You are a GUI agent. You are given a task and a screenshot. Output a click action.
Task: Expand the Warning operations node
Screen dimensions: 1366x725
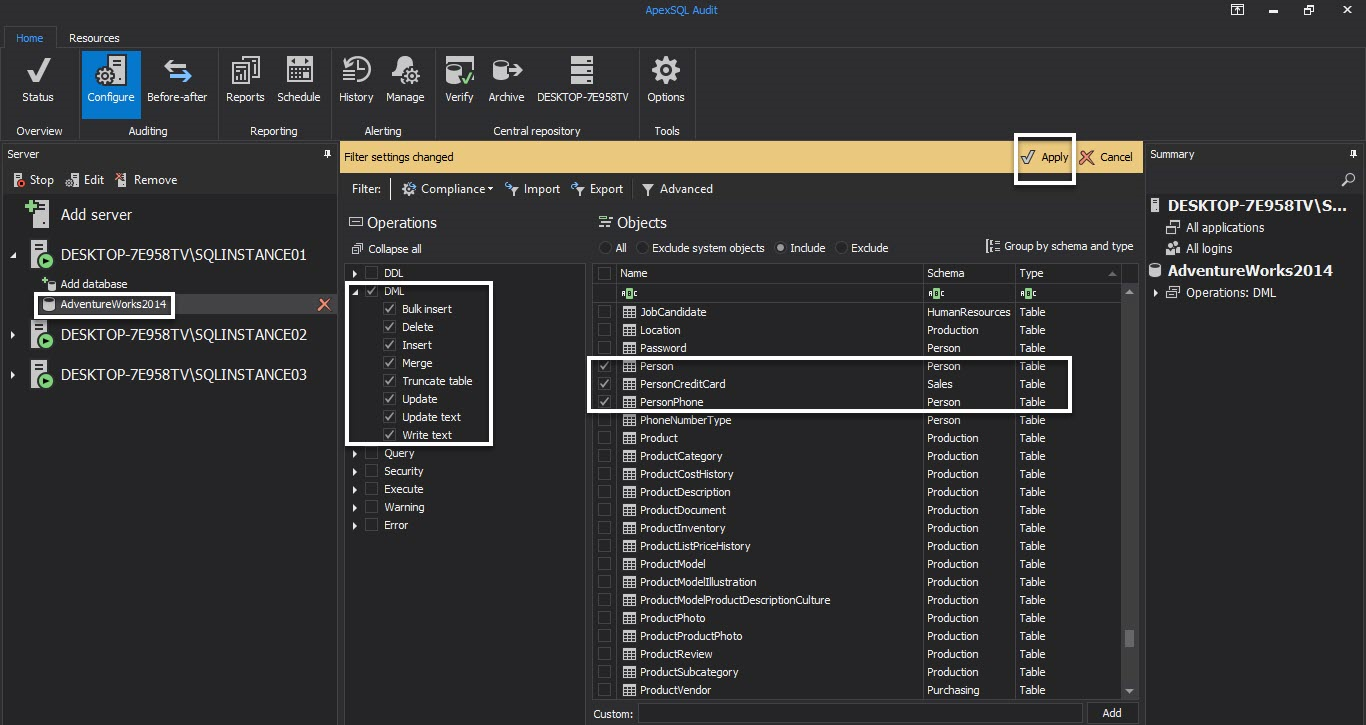pos(355,507)
